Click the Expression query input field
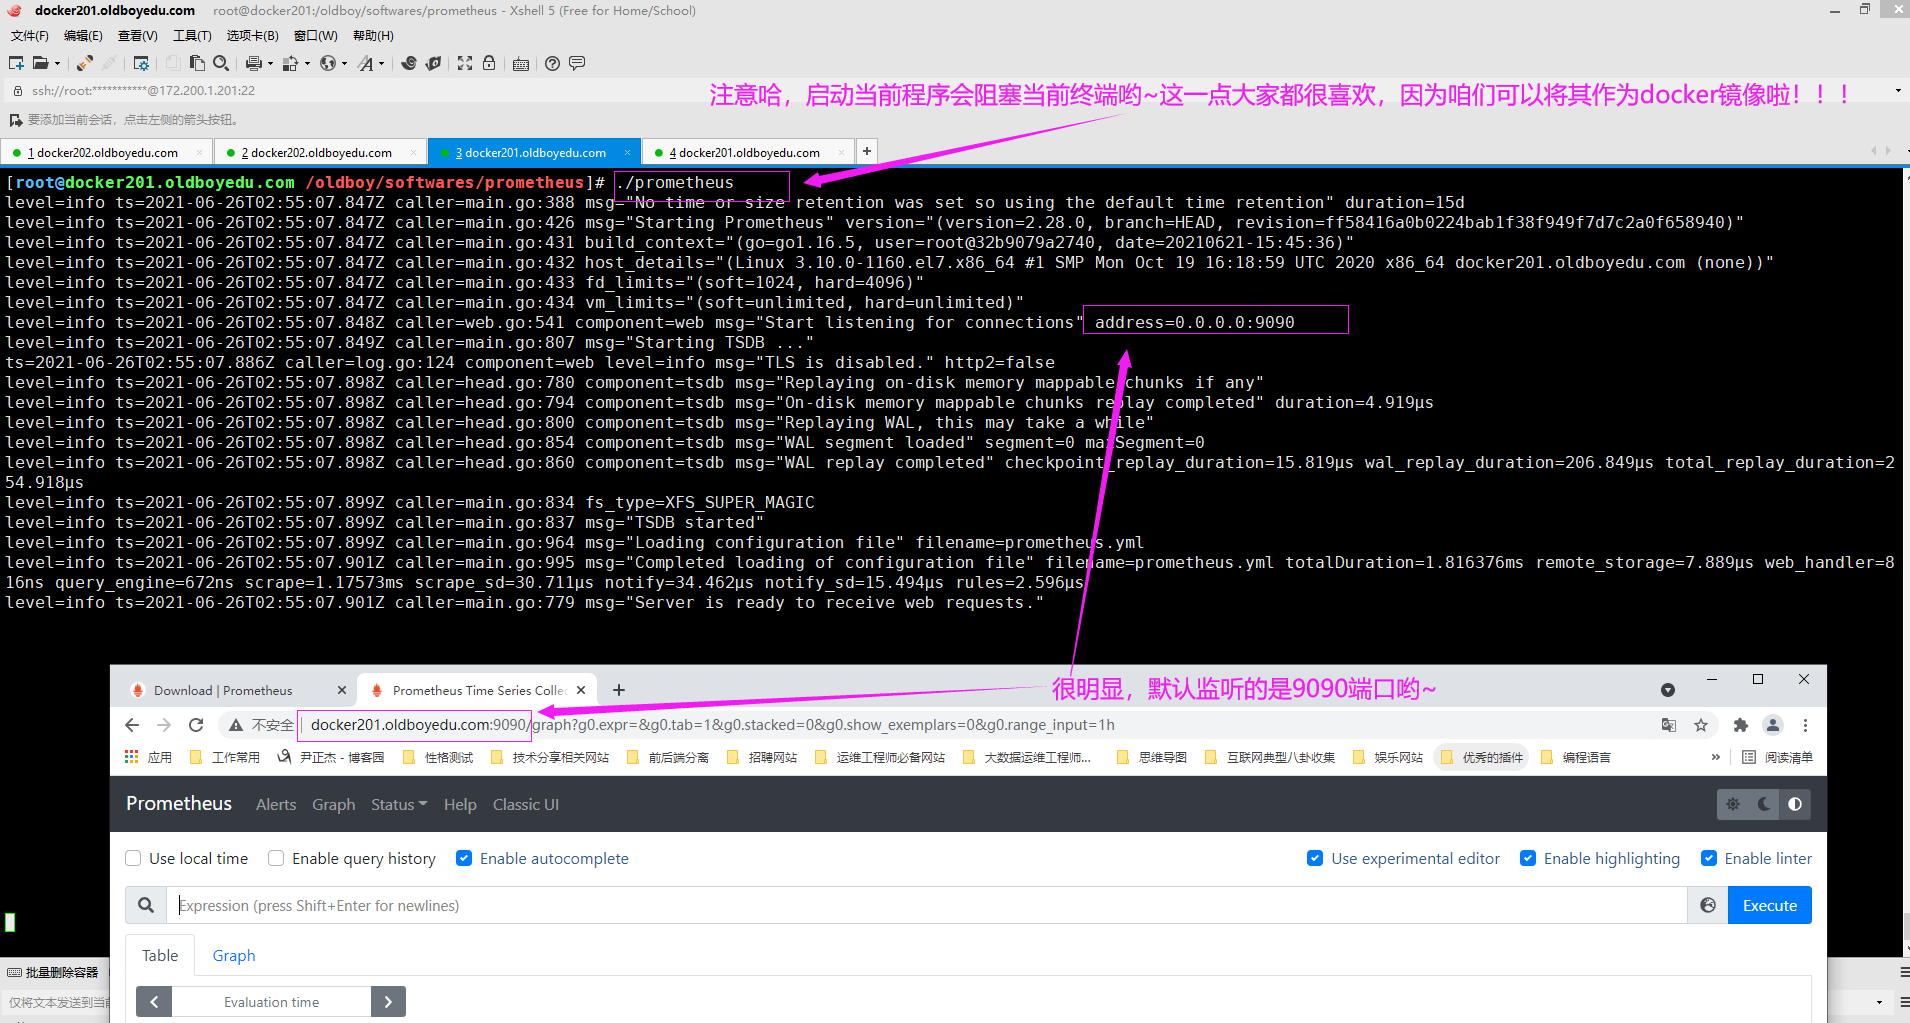 [927, 905]
